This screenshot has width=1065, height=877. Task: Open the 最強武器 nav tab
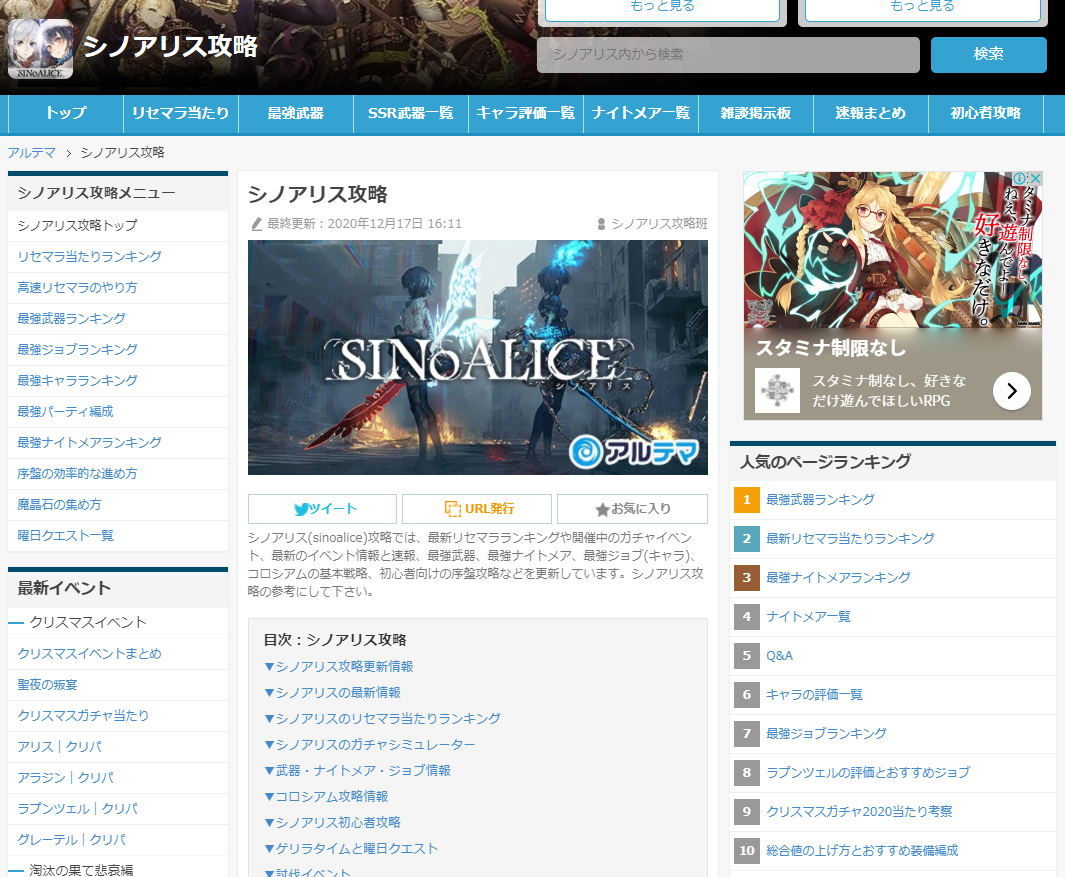[x=295, y=113]
